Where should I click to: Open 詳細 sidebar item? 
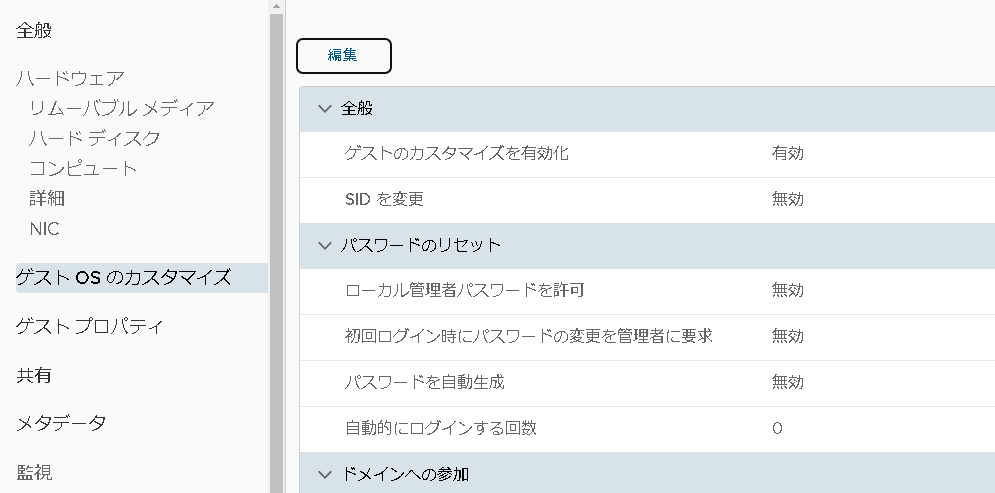[47, 198]
